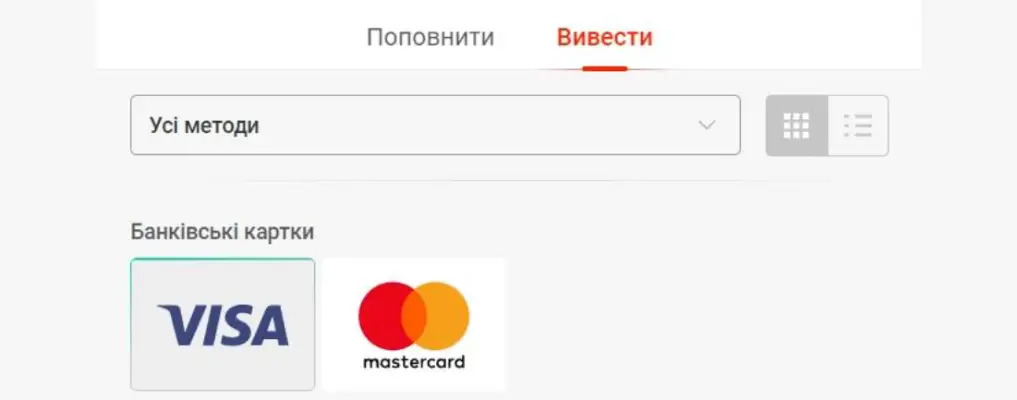Screen dimensions: 1017x400
Task: Click the red underline beneath Вивести
Action: point(604,68)
